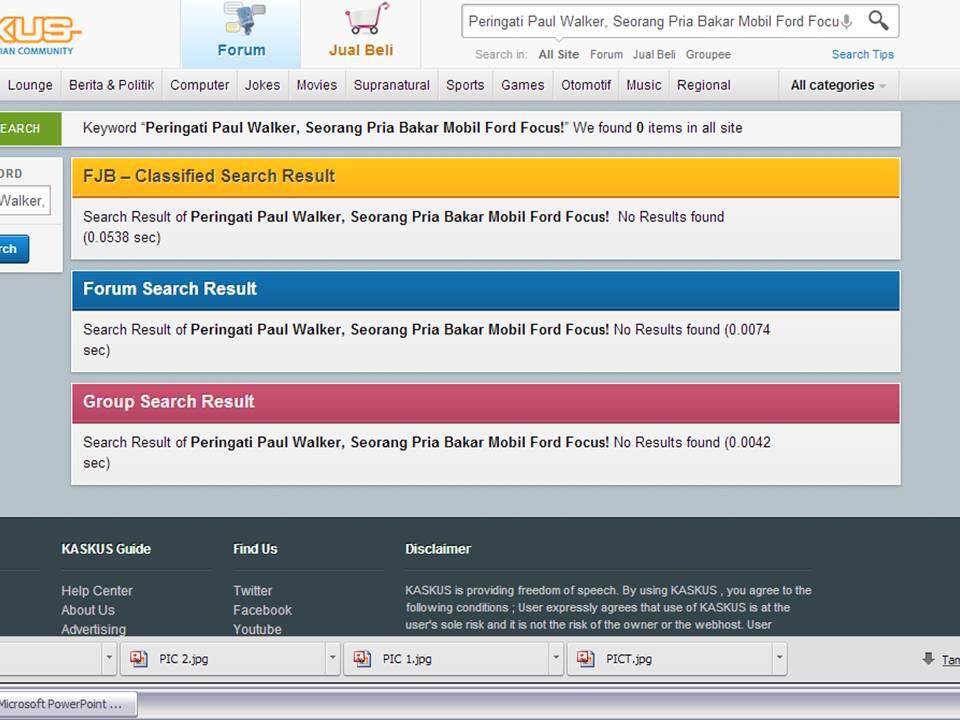This screenshot has width=960, height=720.
Task: Narrow search to Groupee
Action: tap(708, 54)
